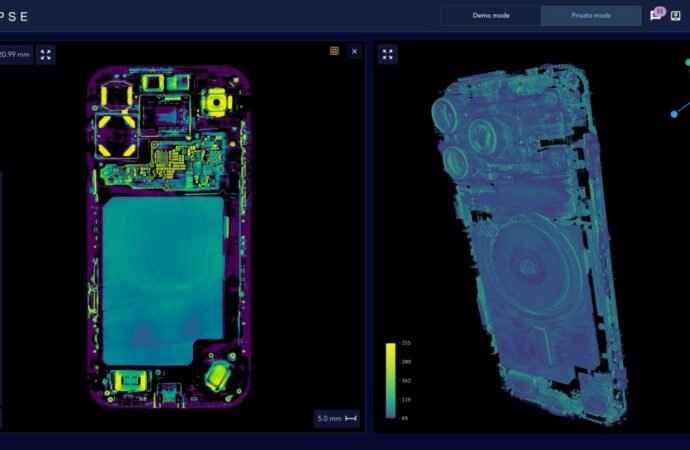Expand the 3D volume view to fullscreen

pyautogui.click(x=388, y=55)
